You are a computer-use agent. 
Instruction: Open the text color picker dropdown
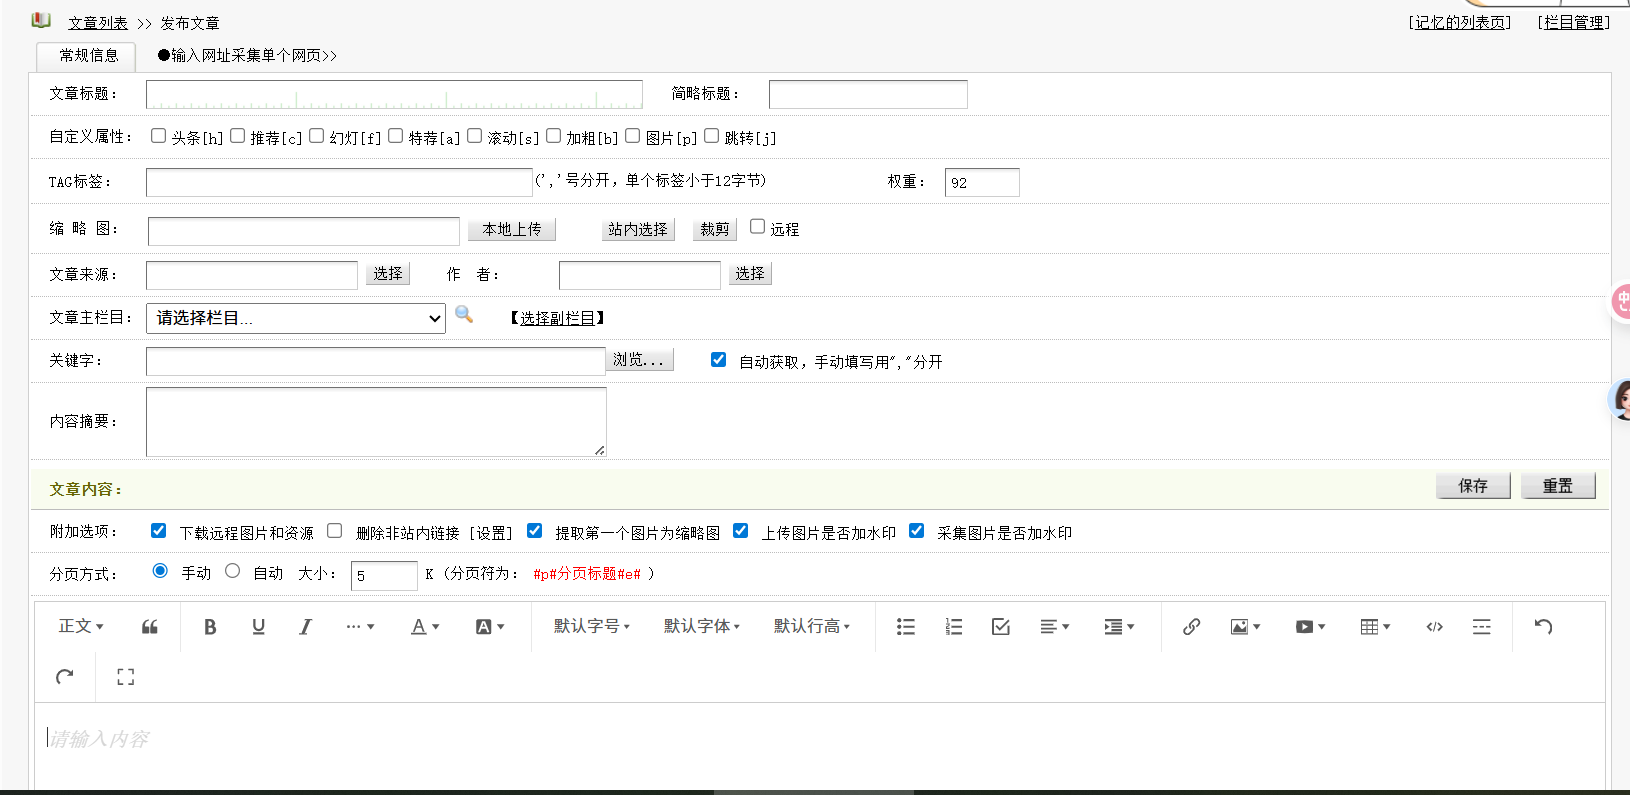point(425,627)
